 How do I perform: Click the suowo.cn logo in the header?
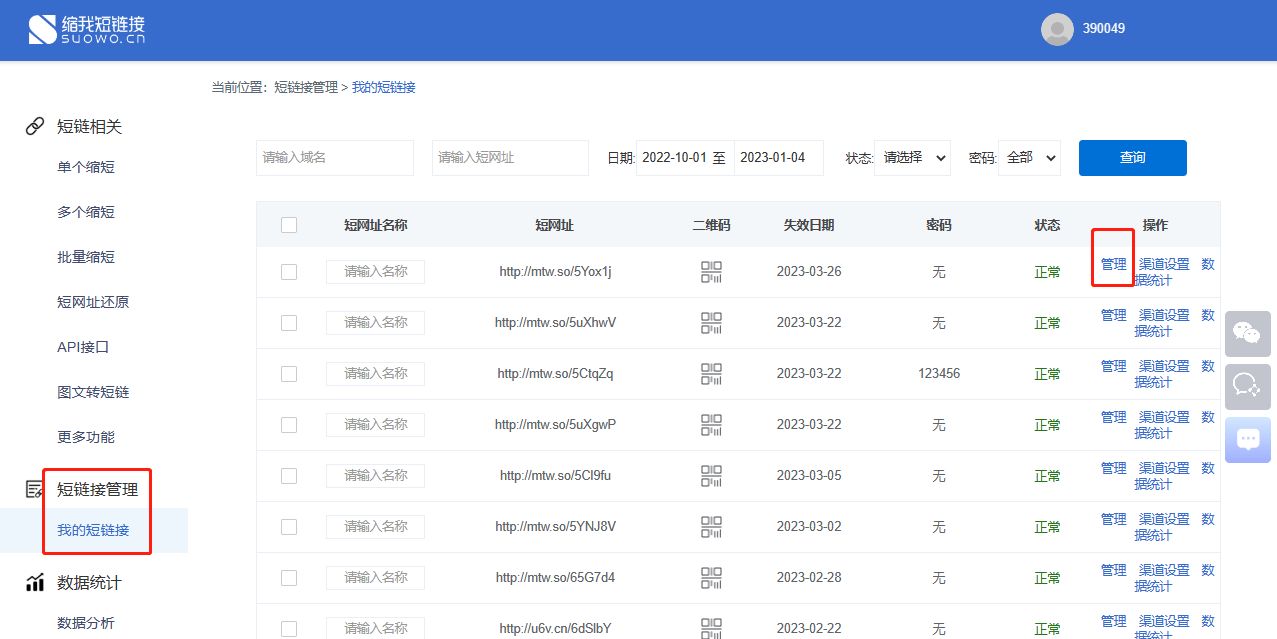pos(85,30)
